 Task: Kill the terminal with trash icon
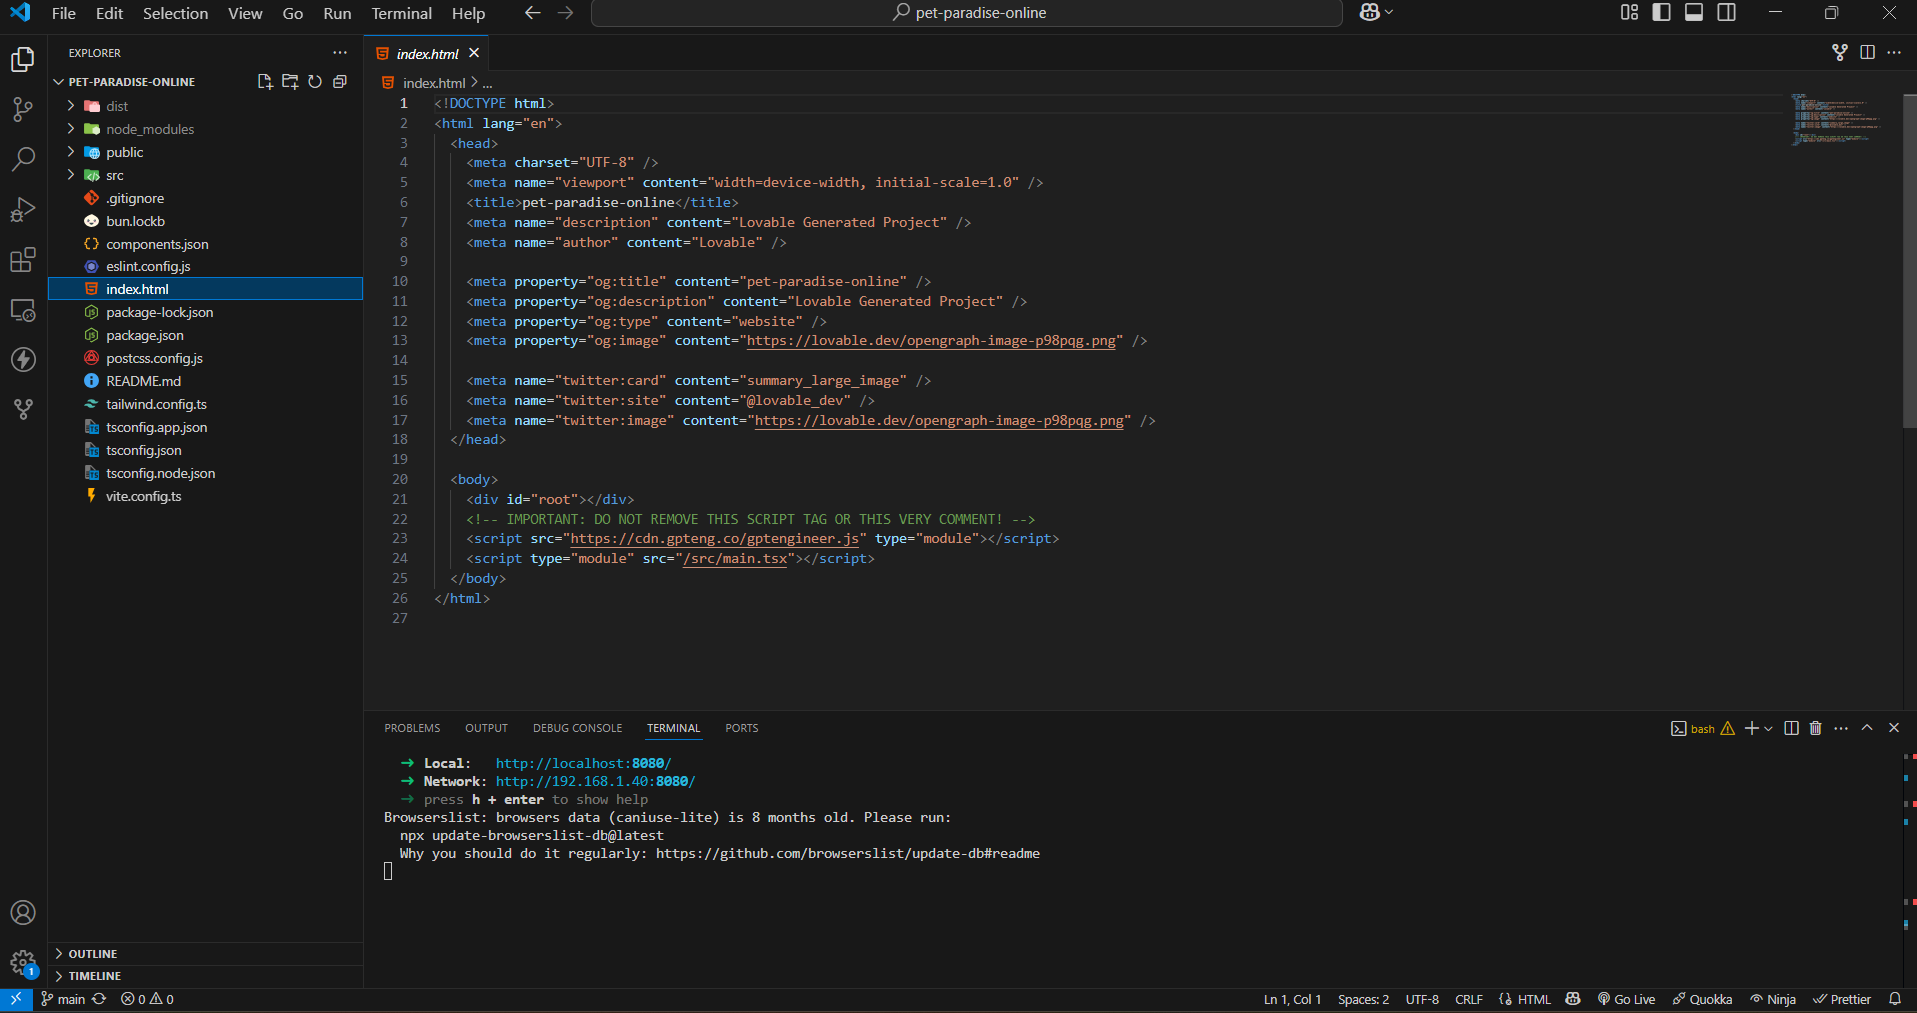tap(1816, 728)
